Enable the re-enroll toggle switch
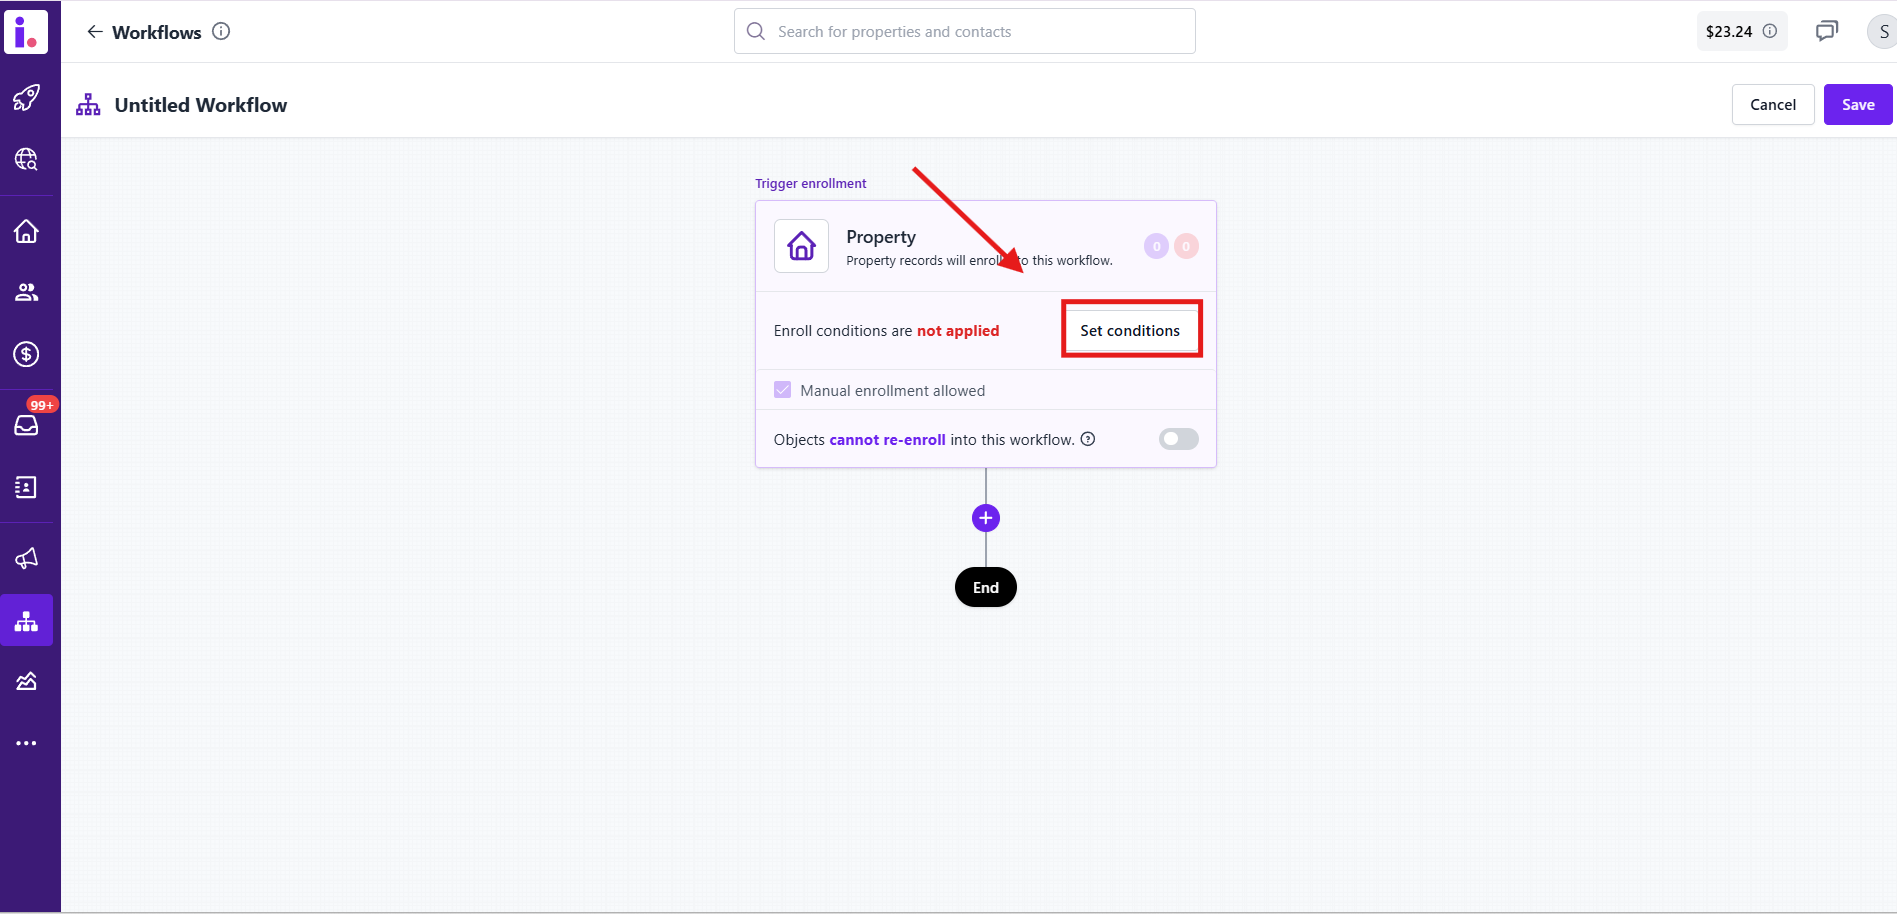Screen dimensions: 1897x914 click(x=1178, y=439)
